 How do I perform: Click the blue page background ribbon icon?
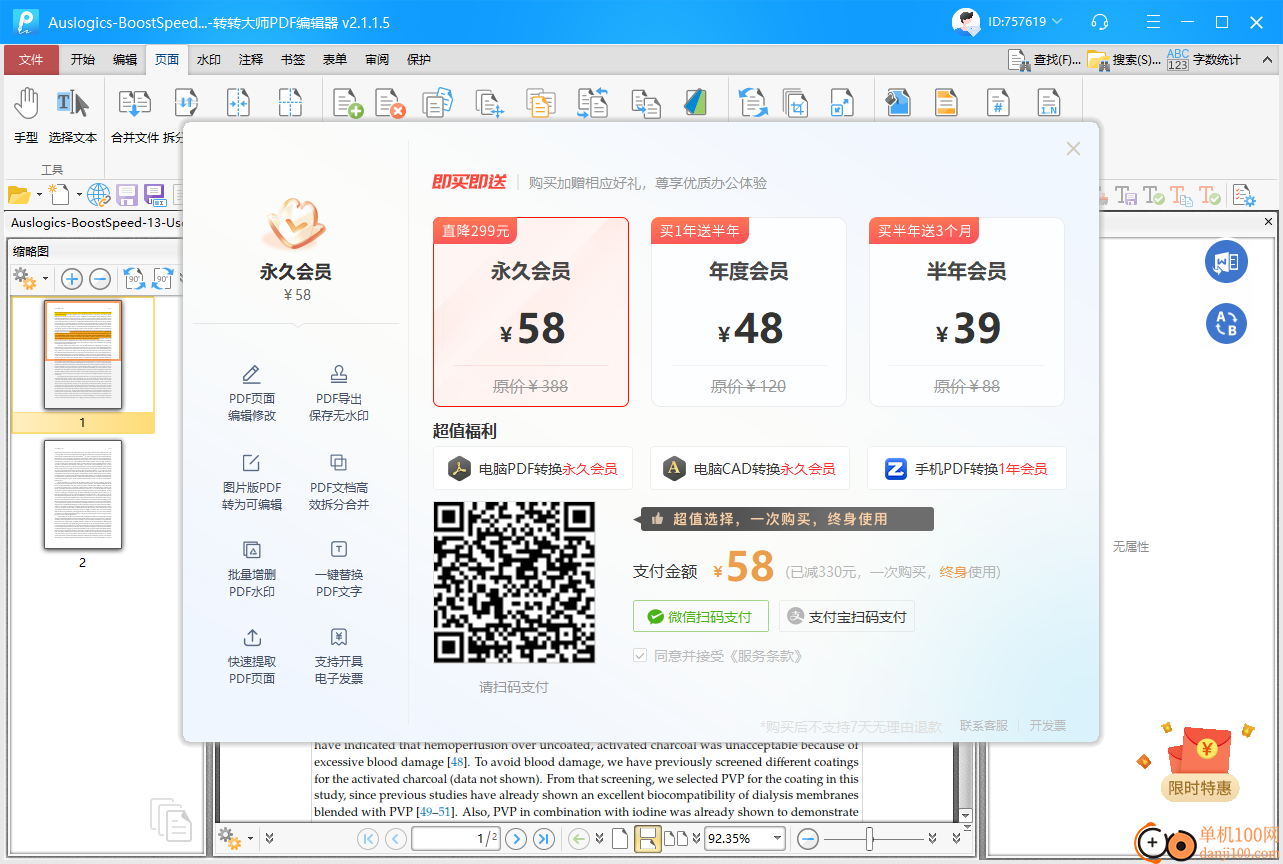click(x=897, y=103)
